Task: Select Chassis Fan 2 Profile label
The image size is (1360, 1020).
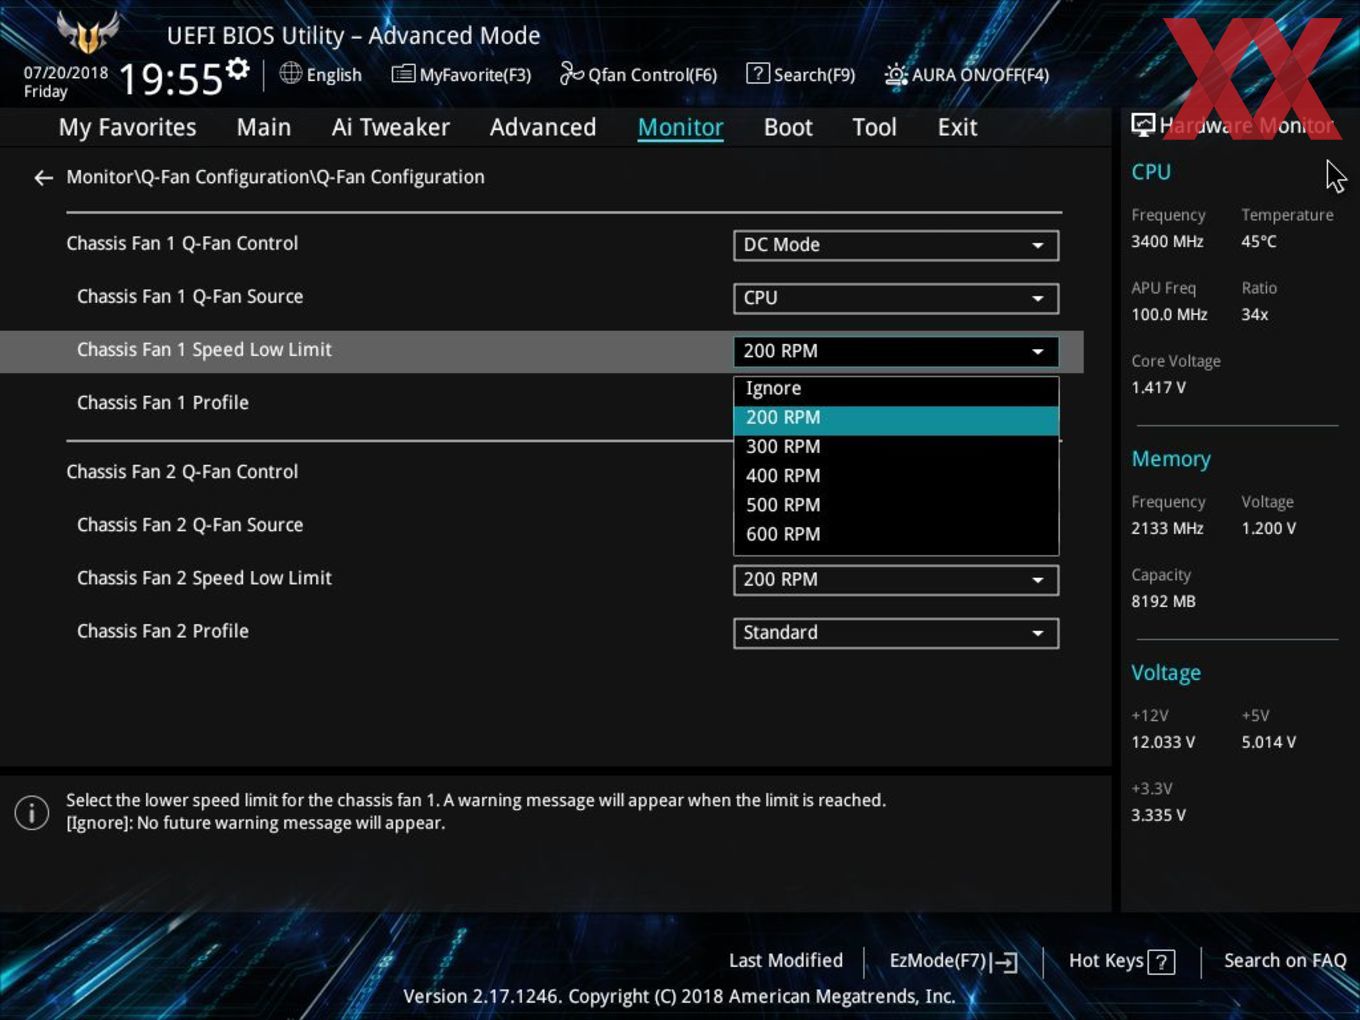Action: point(163,631)
